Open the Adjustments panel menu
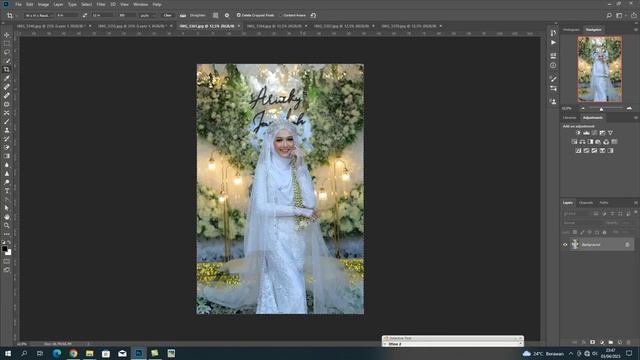Image resolution: width=640 pixels, height=360 pixels. (x=636, y=118)
